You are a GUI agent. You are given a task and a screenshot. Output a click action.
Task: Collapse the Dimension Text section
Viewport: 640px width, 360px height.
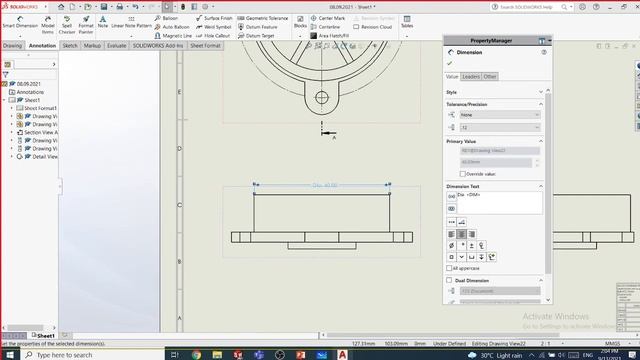(541, 186)
